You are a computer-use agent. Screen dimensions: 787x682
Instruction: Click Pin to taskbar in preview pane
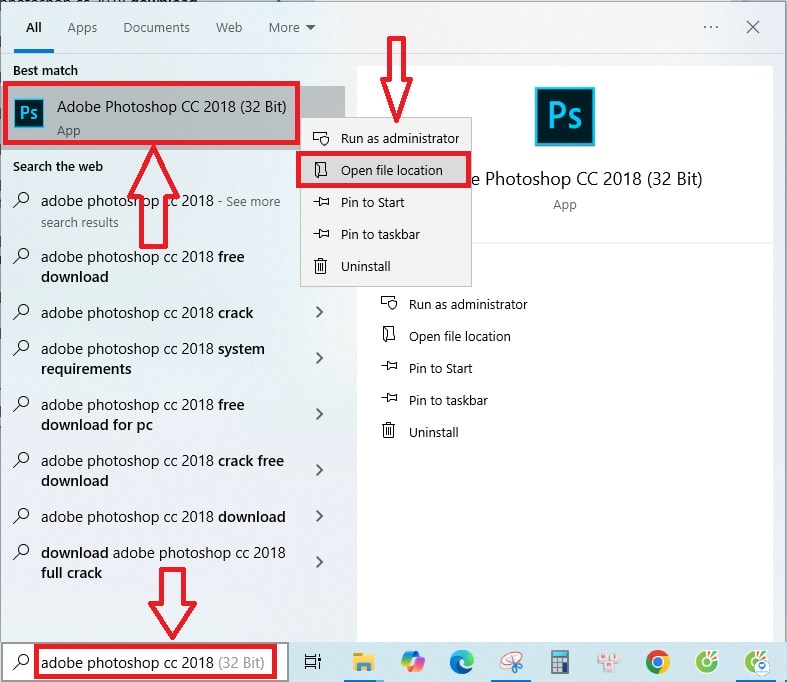pos(448,400)
